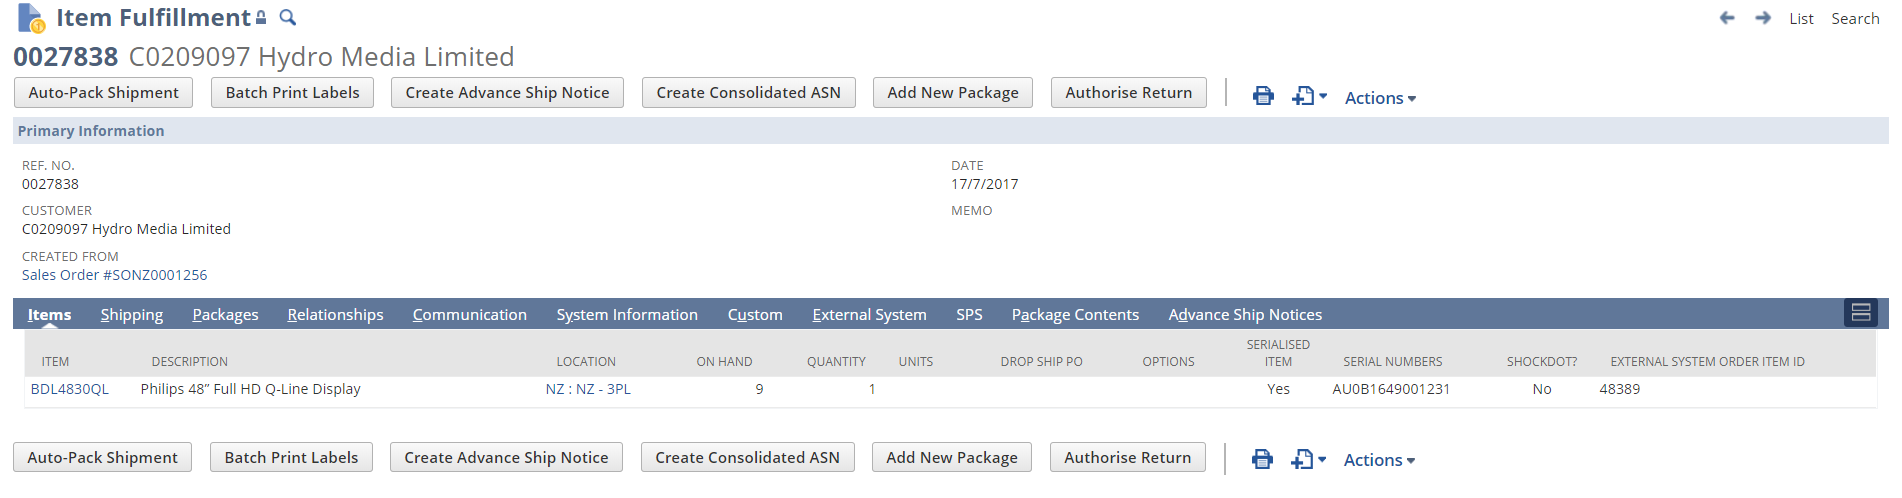1902x498 pixels.
Task: Click top Auto-Pack Shipment button
Action: pyautogui.click(x=104, y=93)
